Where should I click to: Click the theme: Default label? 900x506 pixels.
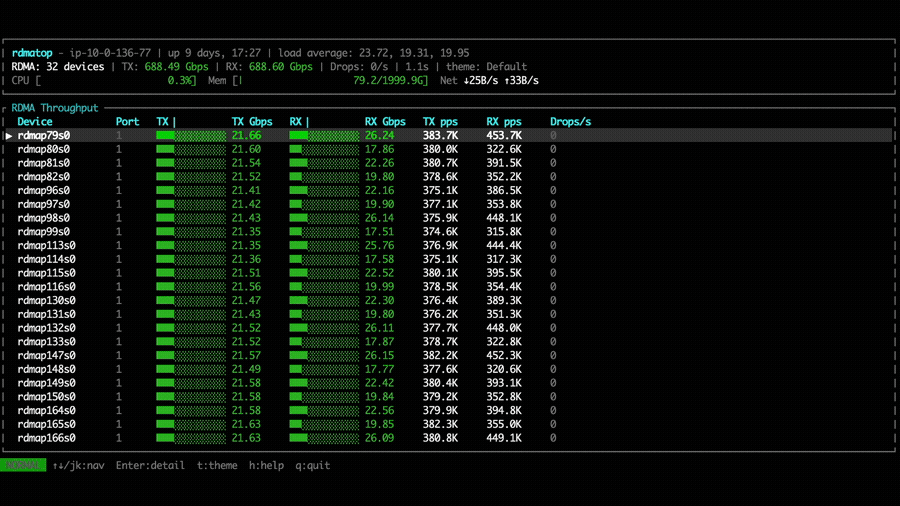coord(487,67)
